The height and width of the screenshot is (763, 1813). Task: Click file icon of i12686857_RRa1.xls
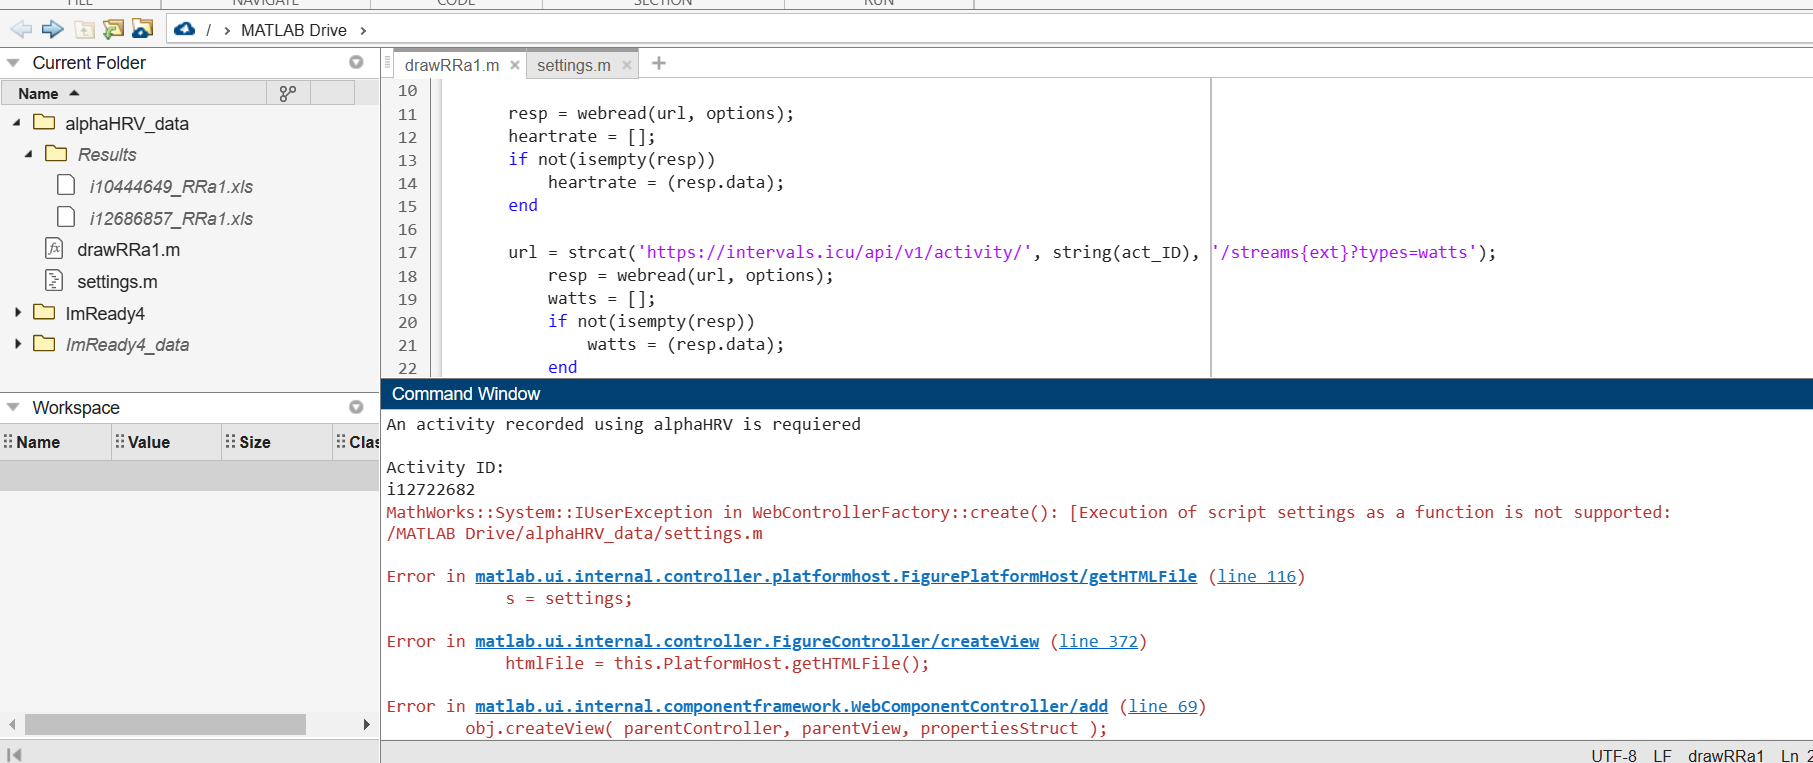point(66,217)
